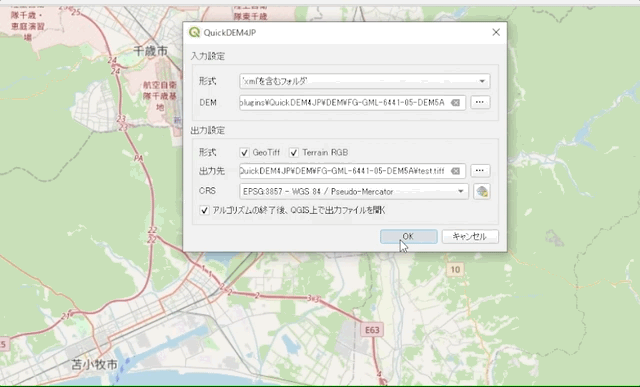Click the 苫小牧市 city label on map
Viewport: 640px width, 387px height.
(95, 365)
